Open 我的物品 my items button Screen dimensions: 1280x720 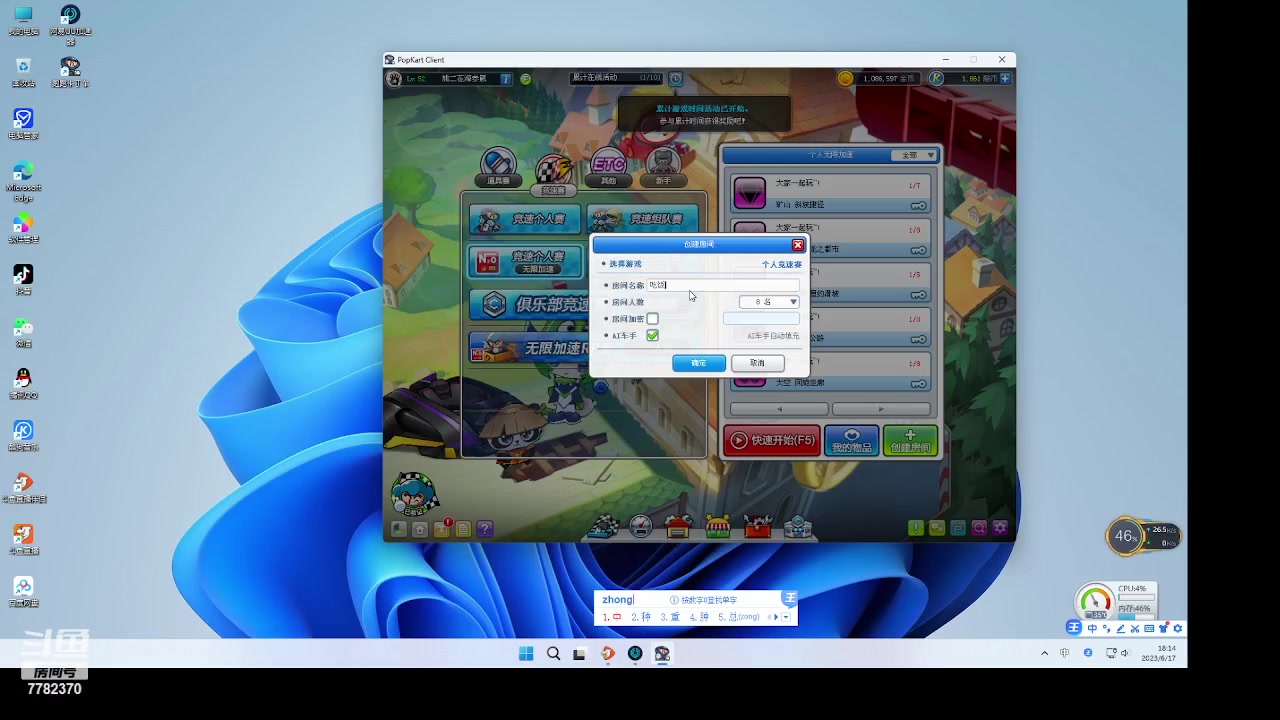[852, 441]
